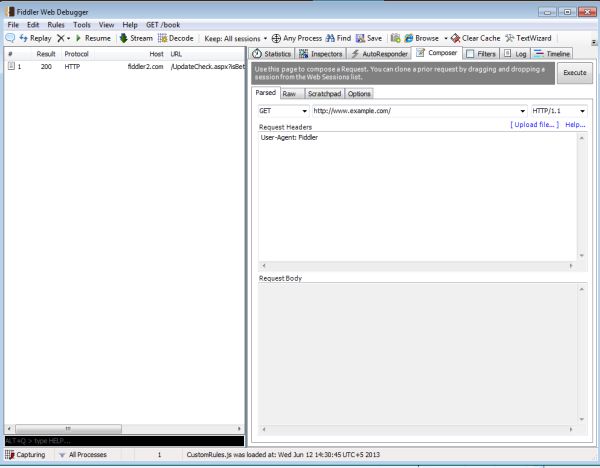Switch to the Inspectors tab

click(321, 54)
